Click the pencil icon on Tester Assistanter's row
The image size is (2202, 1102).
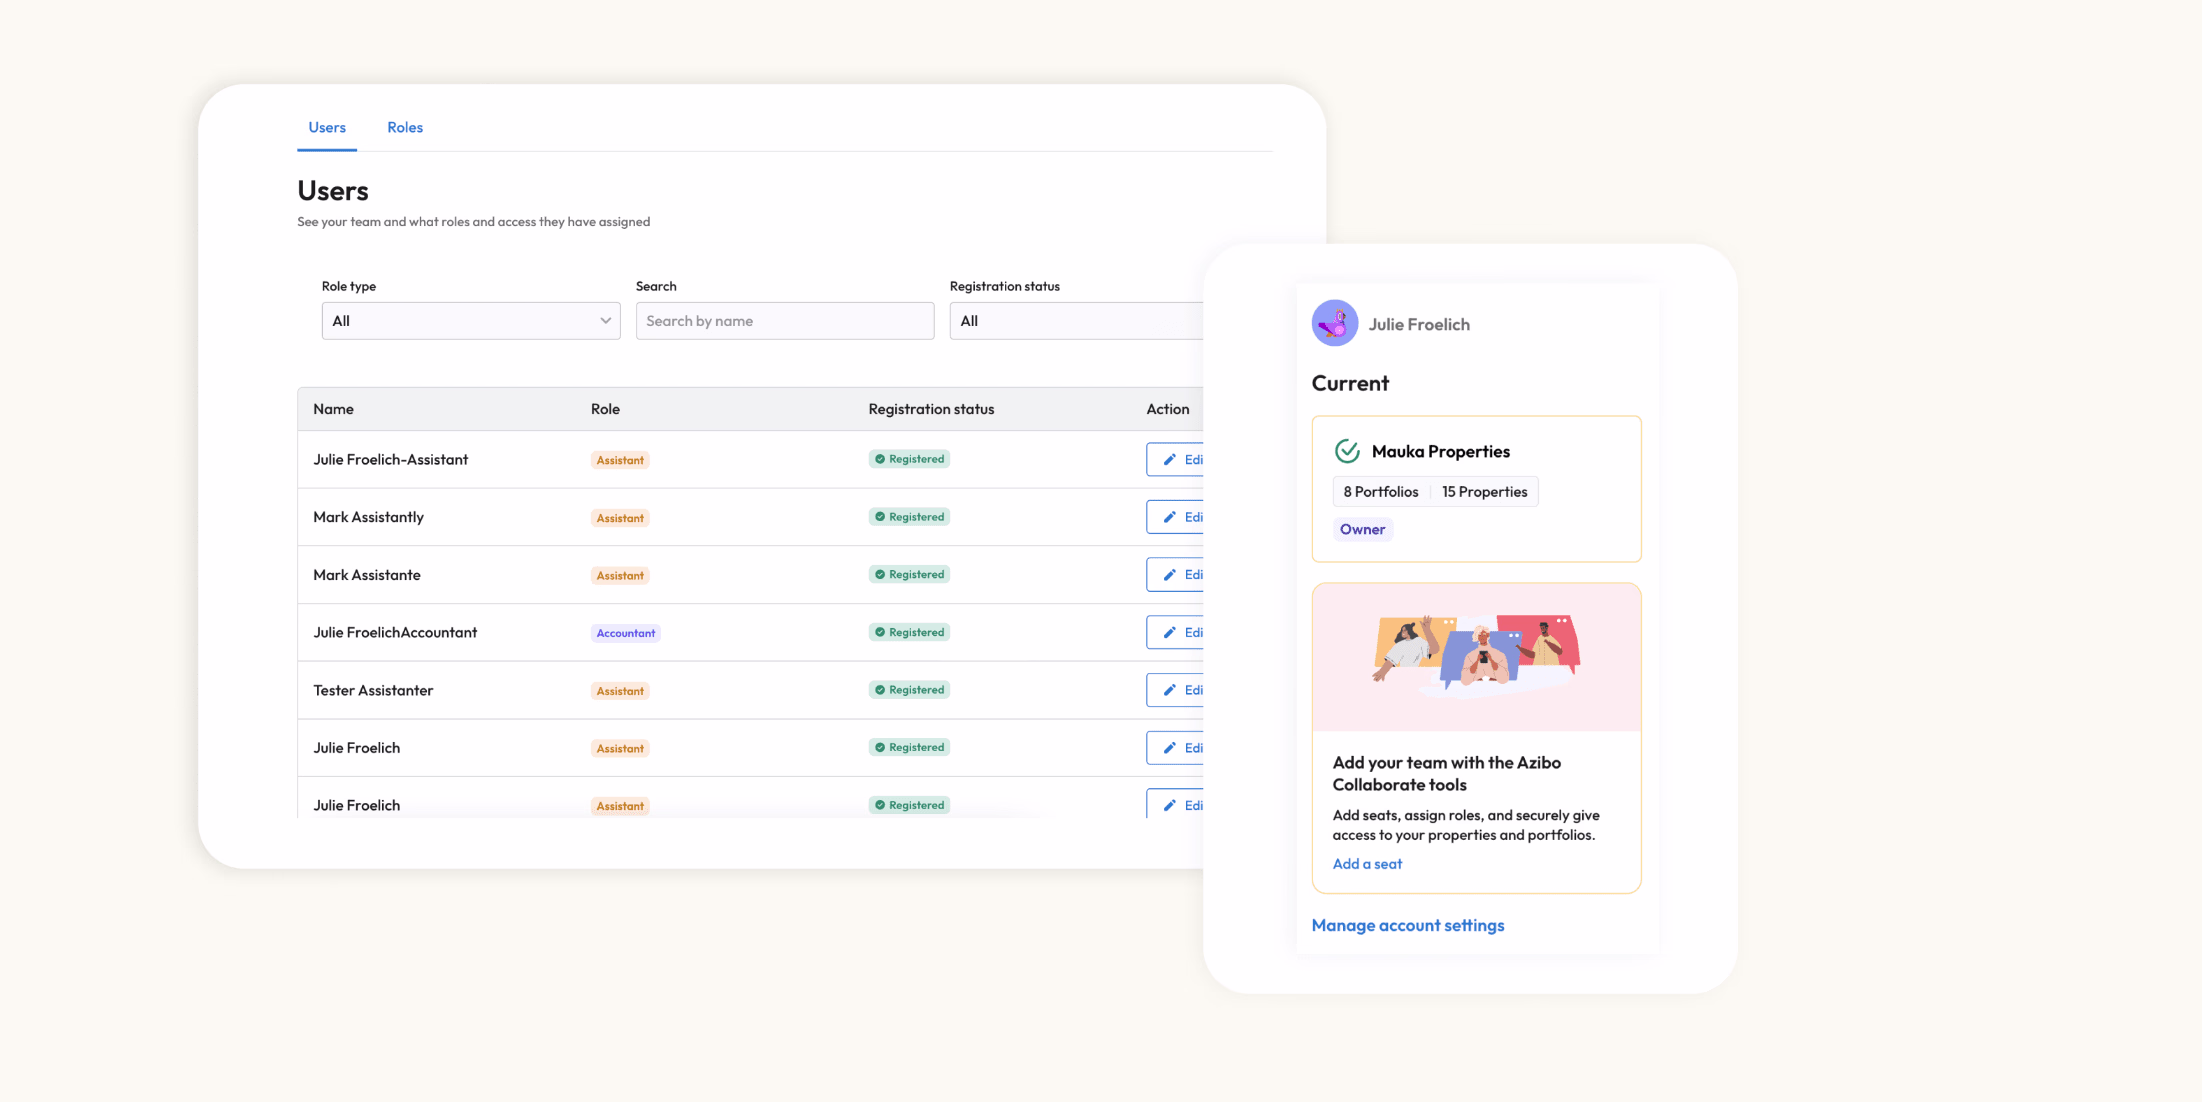coord(1172,690)
